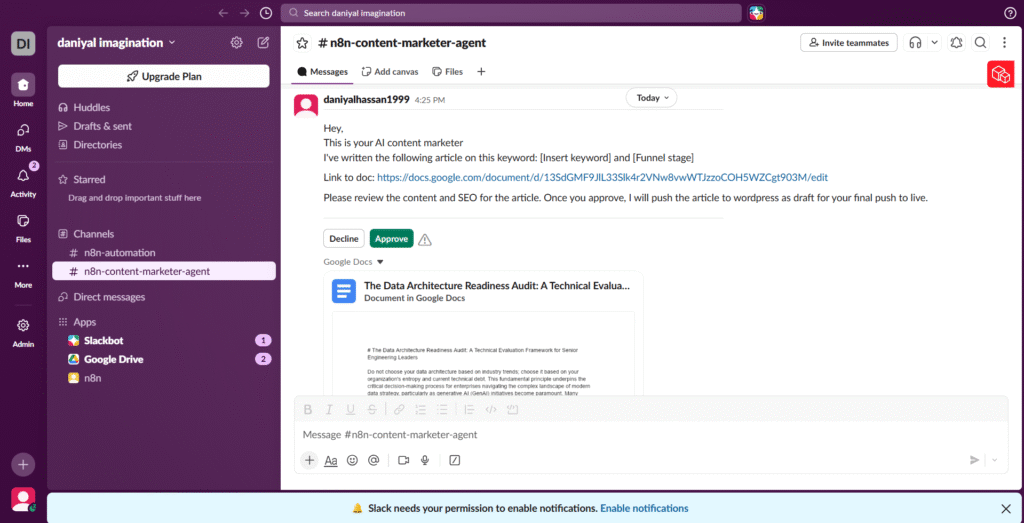1024x523 pixels.
Task: Expand the daniyal imagination workspace menu
Action: point(116,43)
